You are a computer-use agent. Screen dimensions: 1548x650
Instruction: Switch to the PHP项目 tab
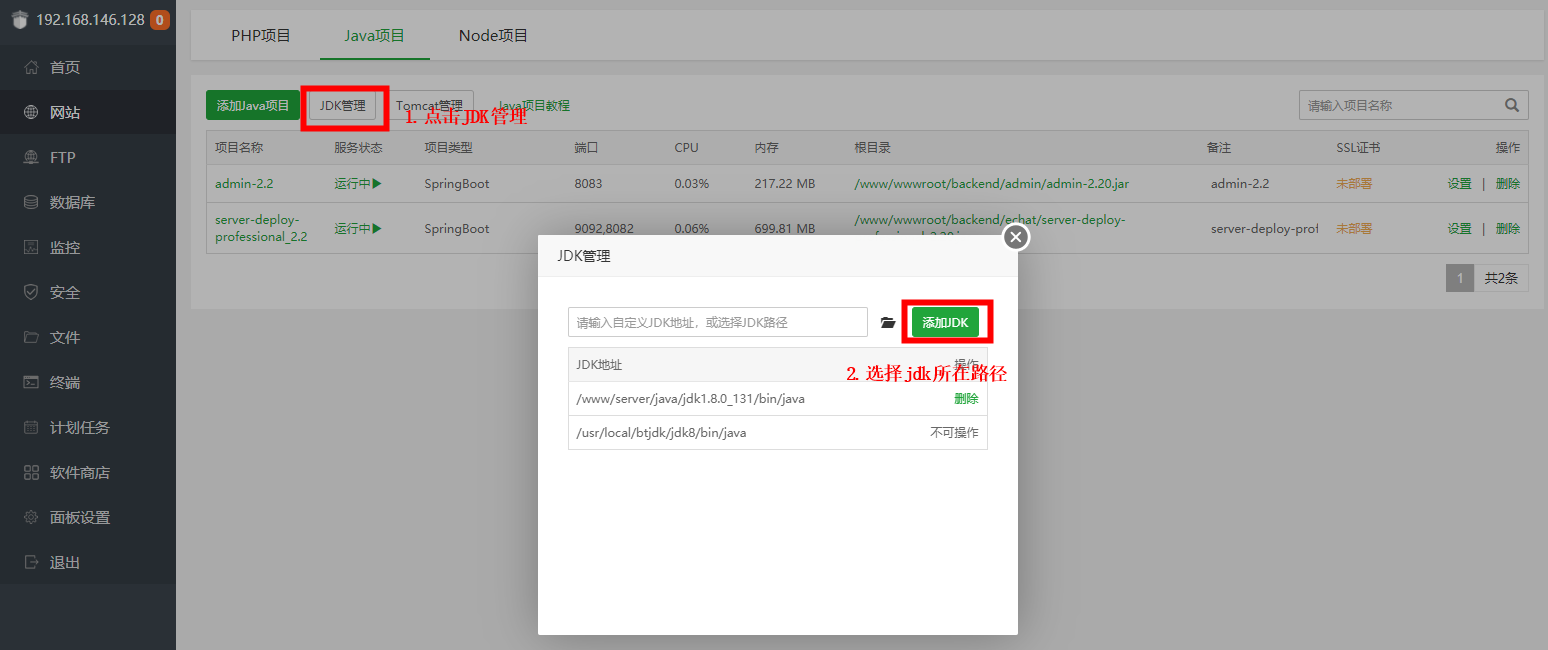(x=260, y=36)
